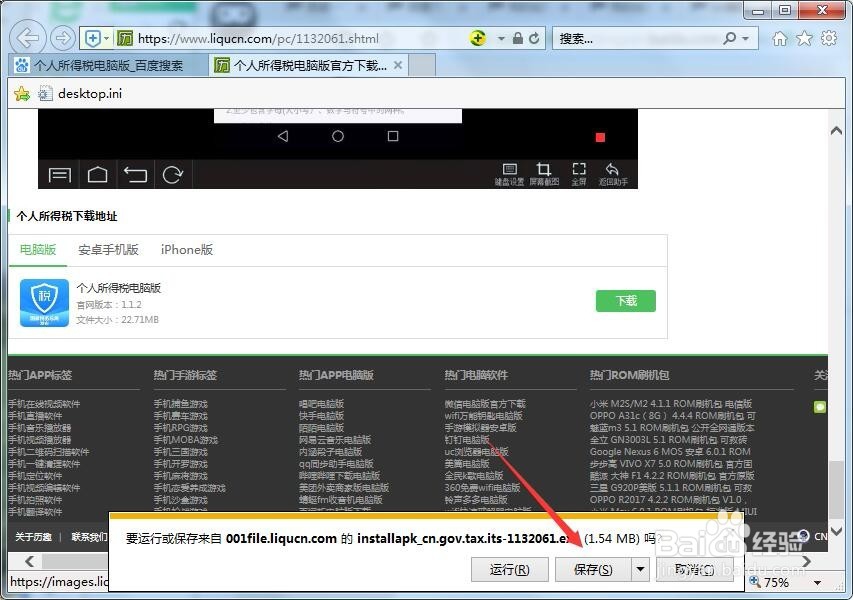This screenshot has height=600, width=853.
Task: Expand the address bar autocomplete dropdown arrow
Action: point(501,39)
